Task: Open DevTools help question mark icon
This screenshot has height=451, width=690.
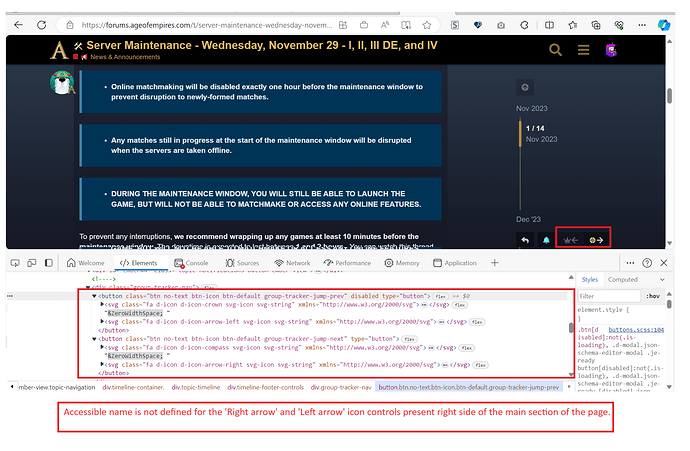Action: pos(647,263)
